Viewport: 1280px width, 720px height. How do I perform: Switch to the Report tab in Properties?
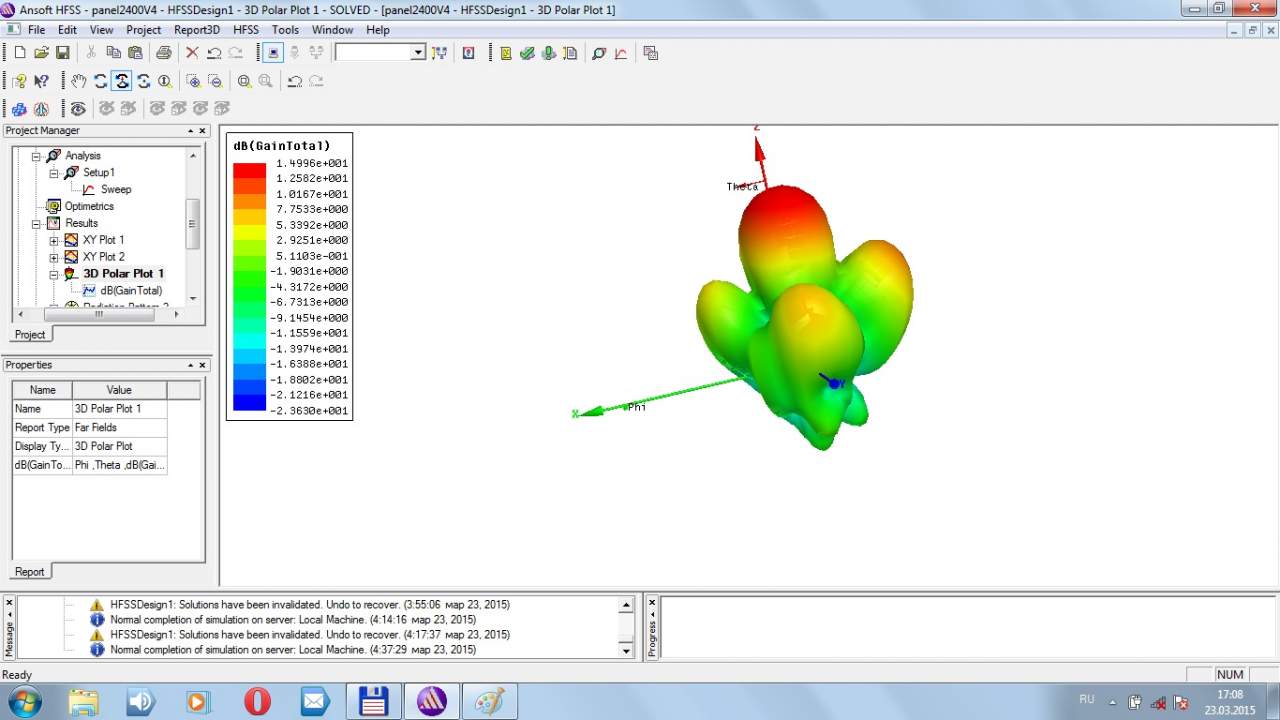(x=29, y=572)
